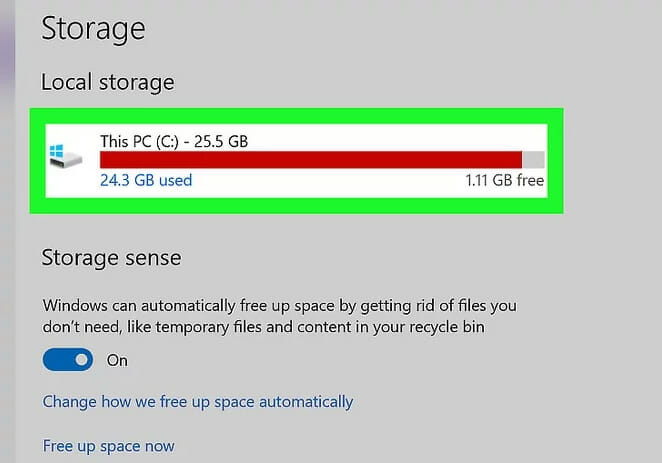662x463 pixels.
Task: Click the blue Windows logo on the drive icon
Action: 57,151
